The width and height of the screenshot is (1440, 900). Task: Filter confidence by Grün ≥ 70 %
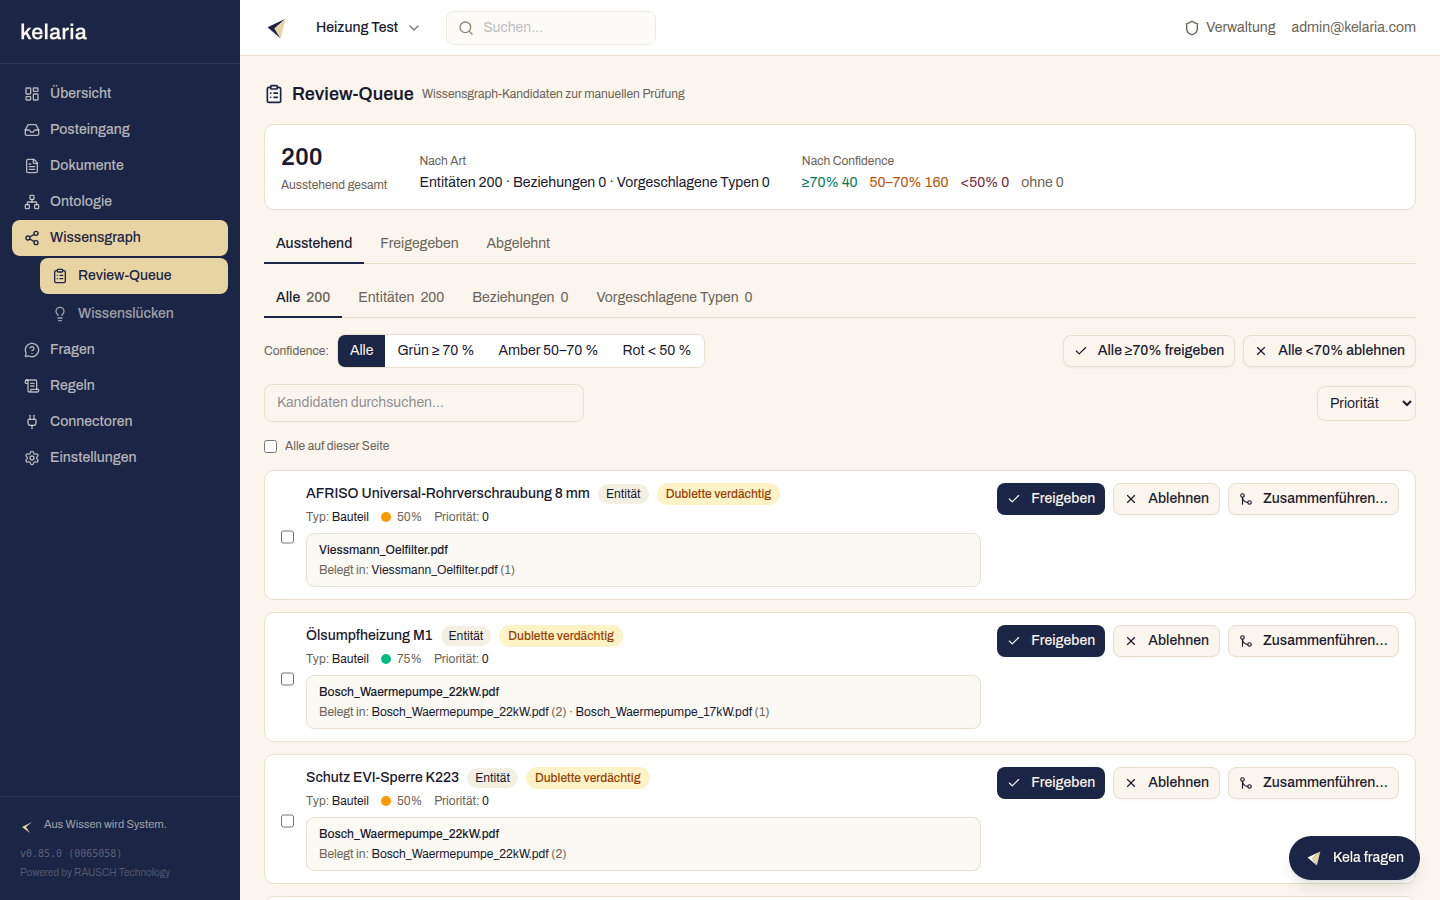[436, 351]
